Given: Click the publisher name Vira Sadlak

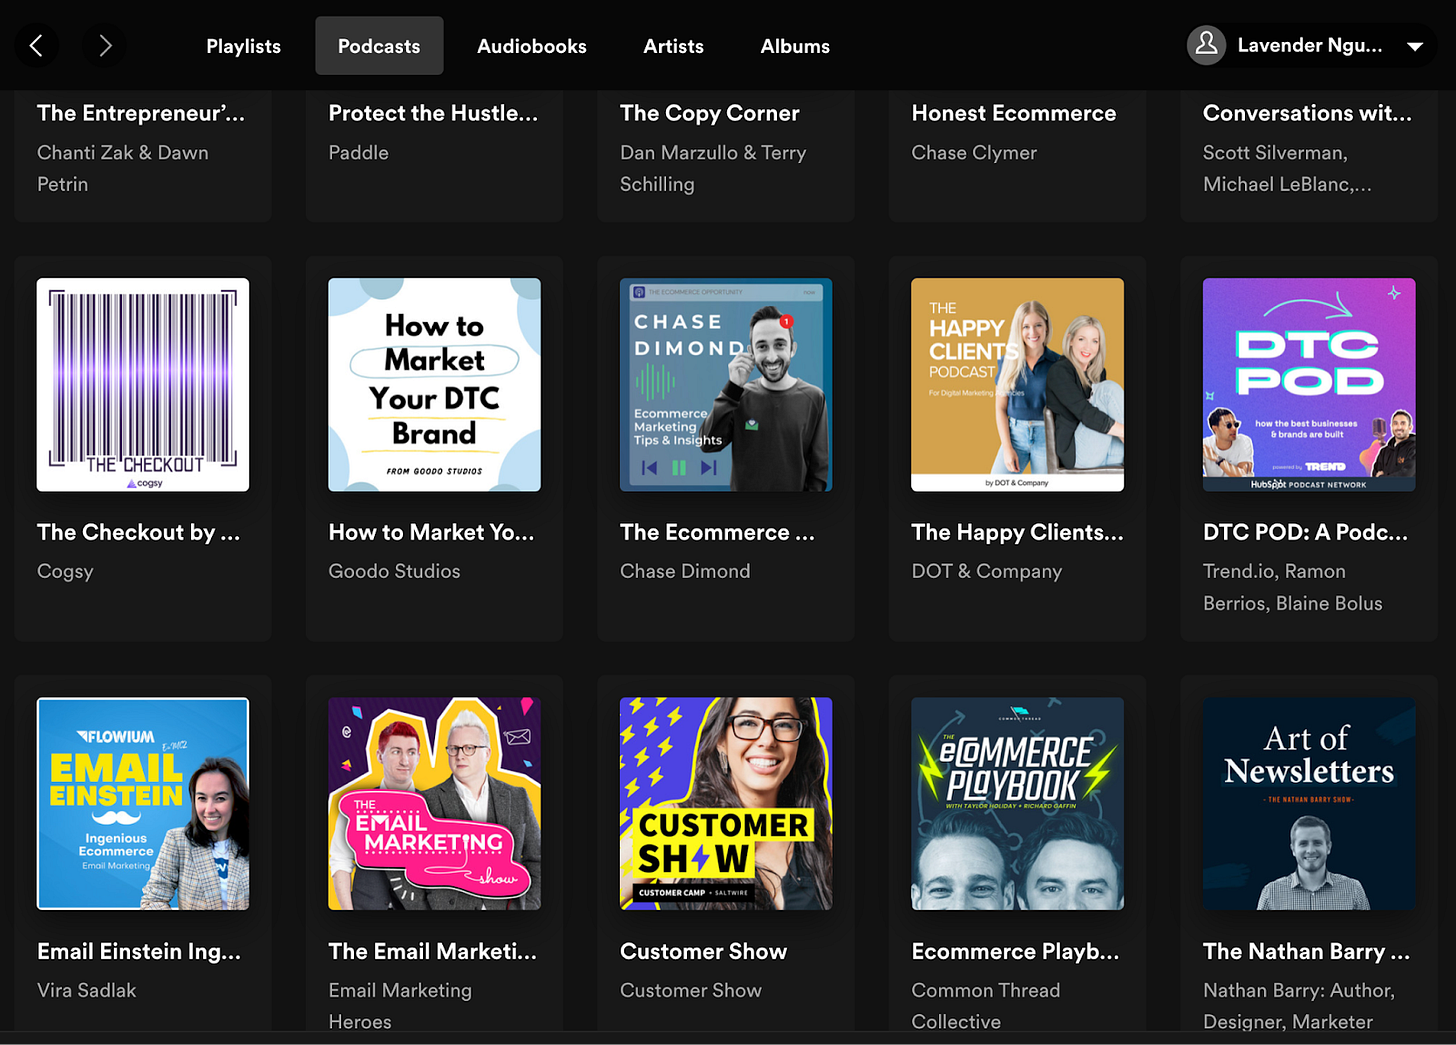Looking at the screenshot, I should pyautogui.click(x=86, y=990).
